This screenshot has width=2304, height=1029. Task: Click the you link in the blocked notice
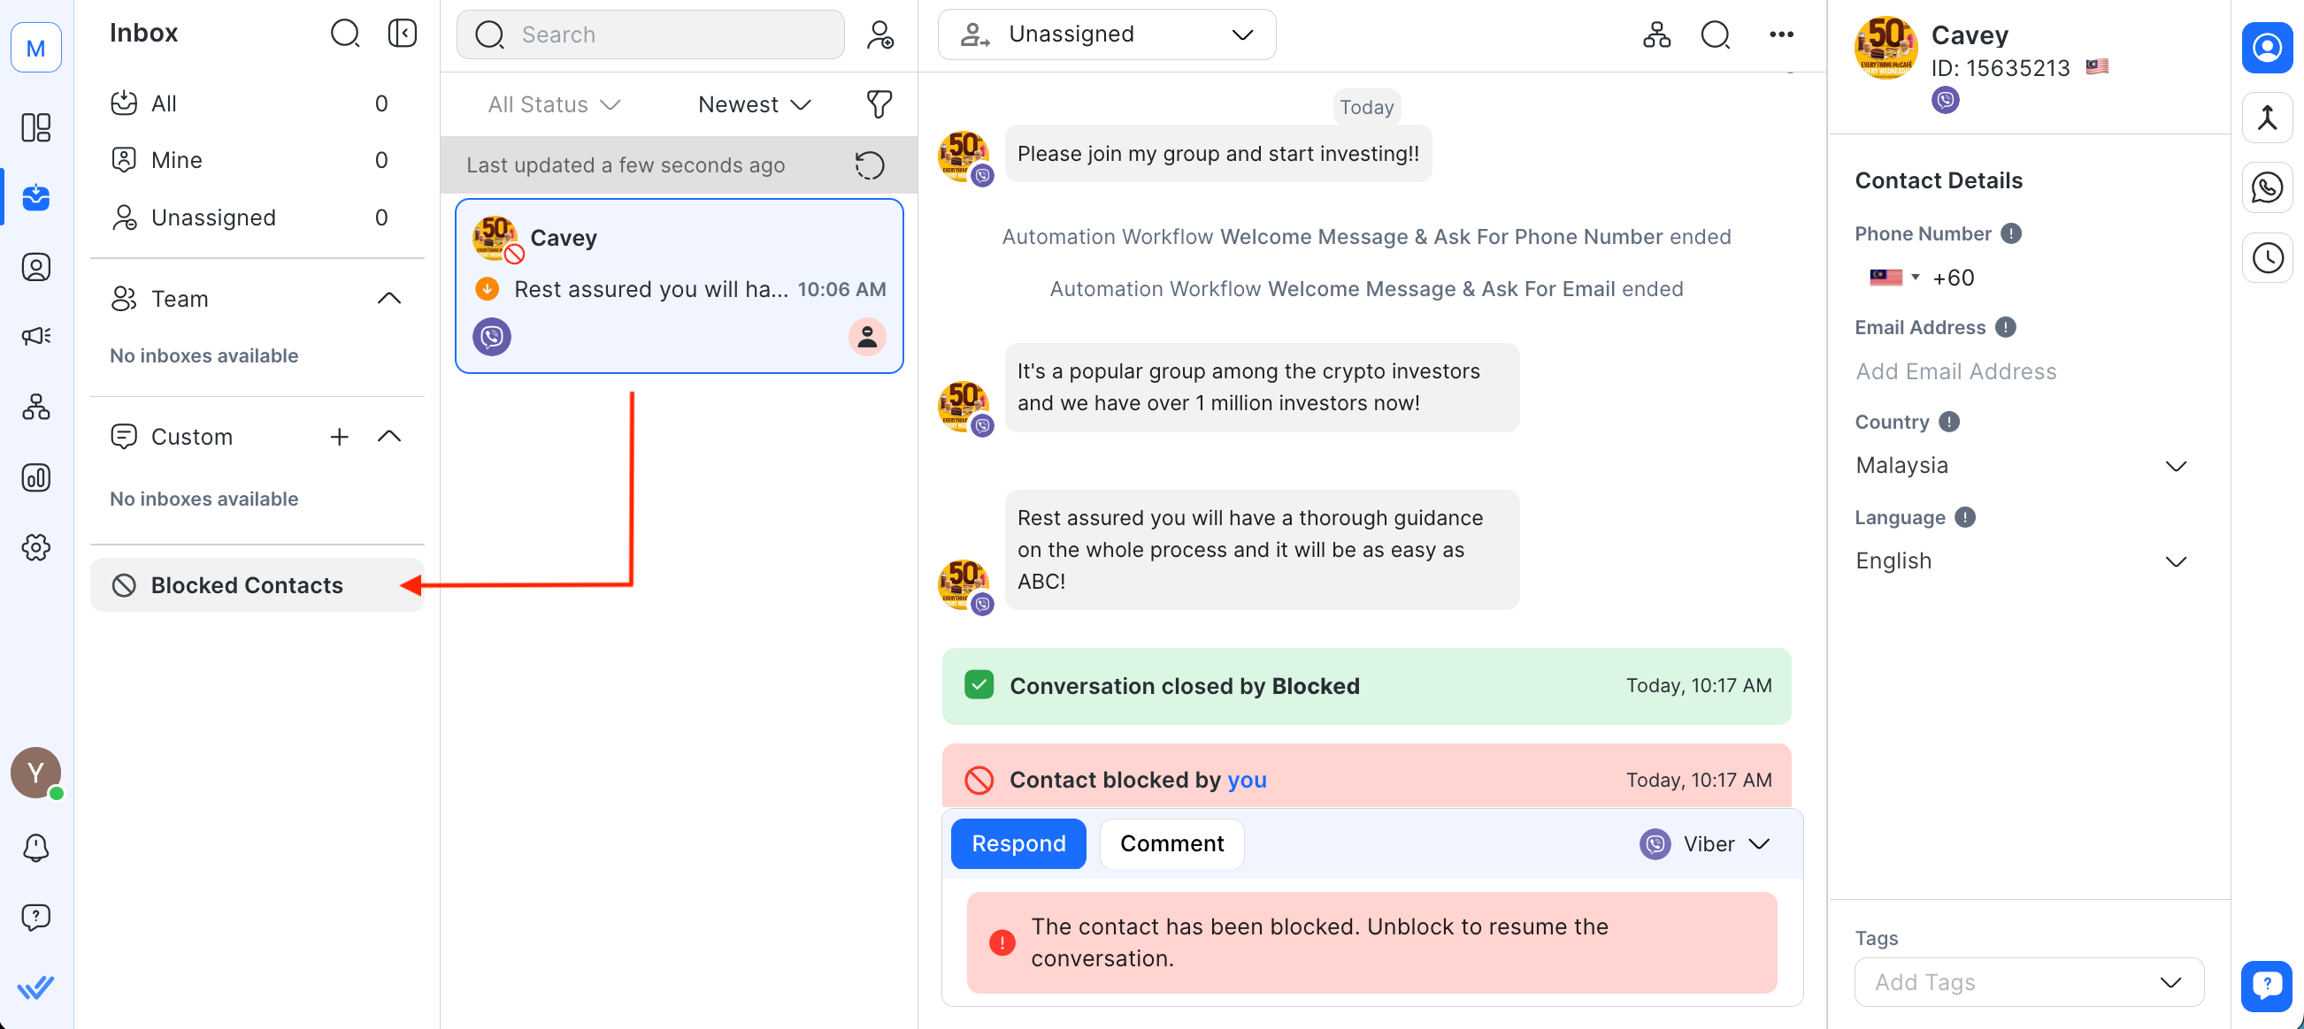(x=1246, y=779)
